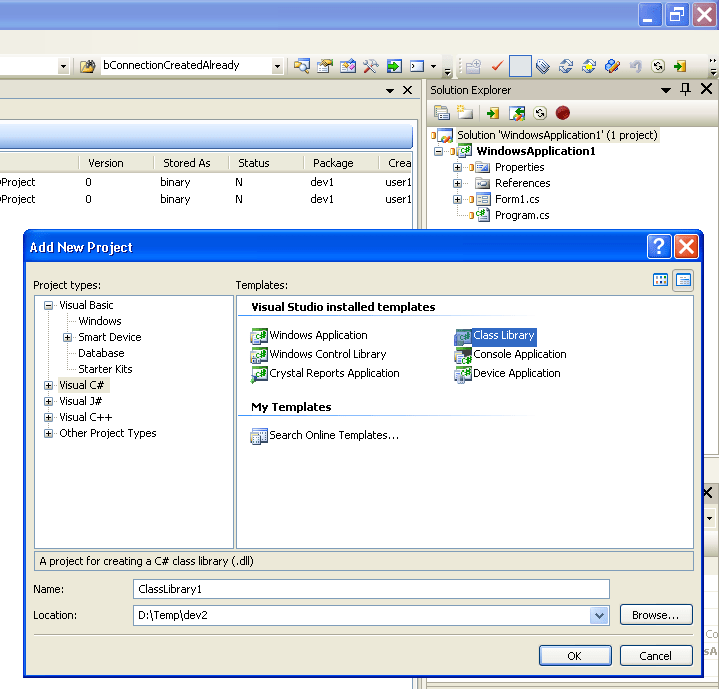Select the Console Application template
Image resolution: width=719 pixels, height=689 pixels.
510,354
